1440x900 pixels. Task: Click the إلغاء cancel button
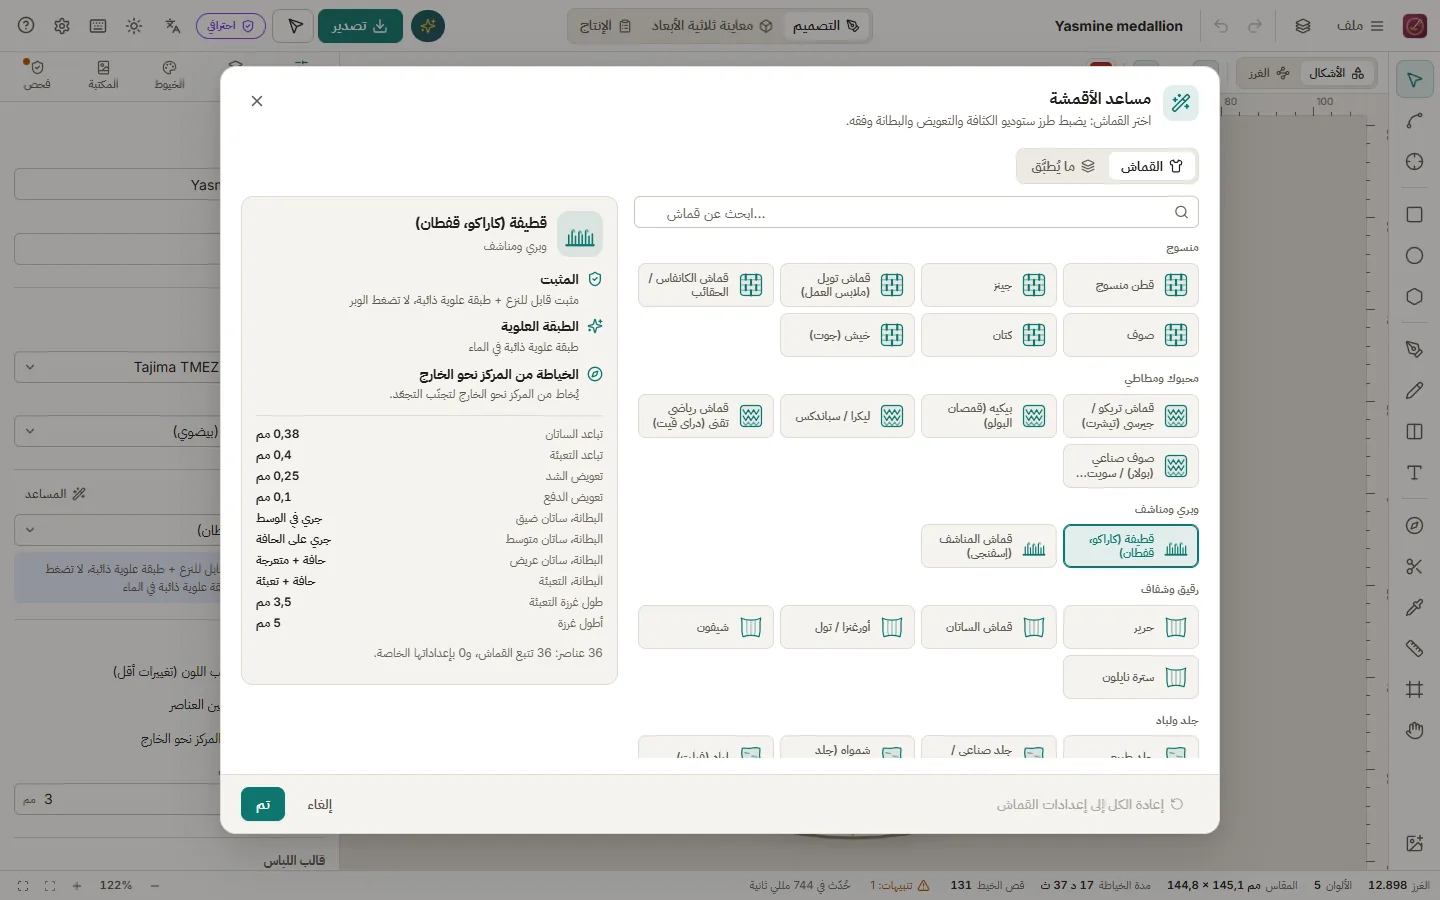point(320,804)
